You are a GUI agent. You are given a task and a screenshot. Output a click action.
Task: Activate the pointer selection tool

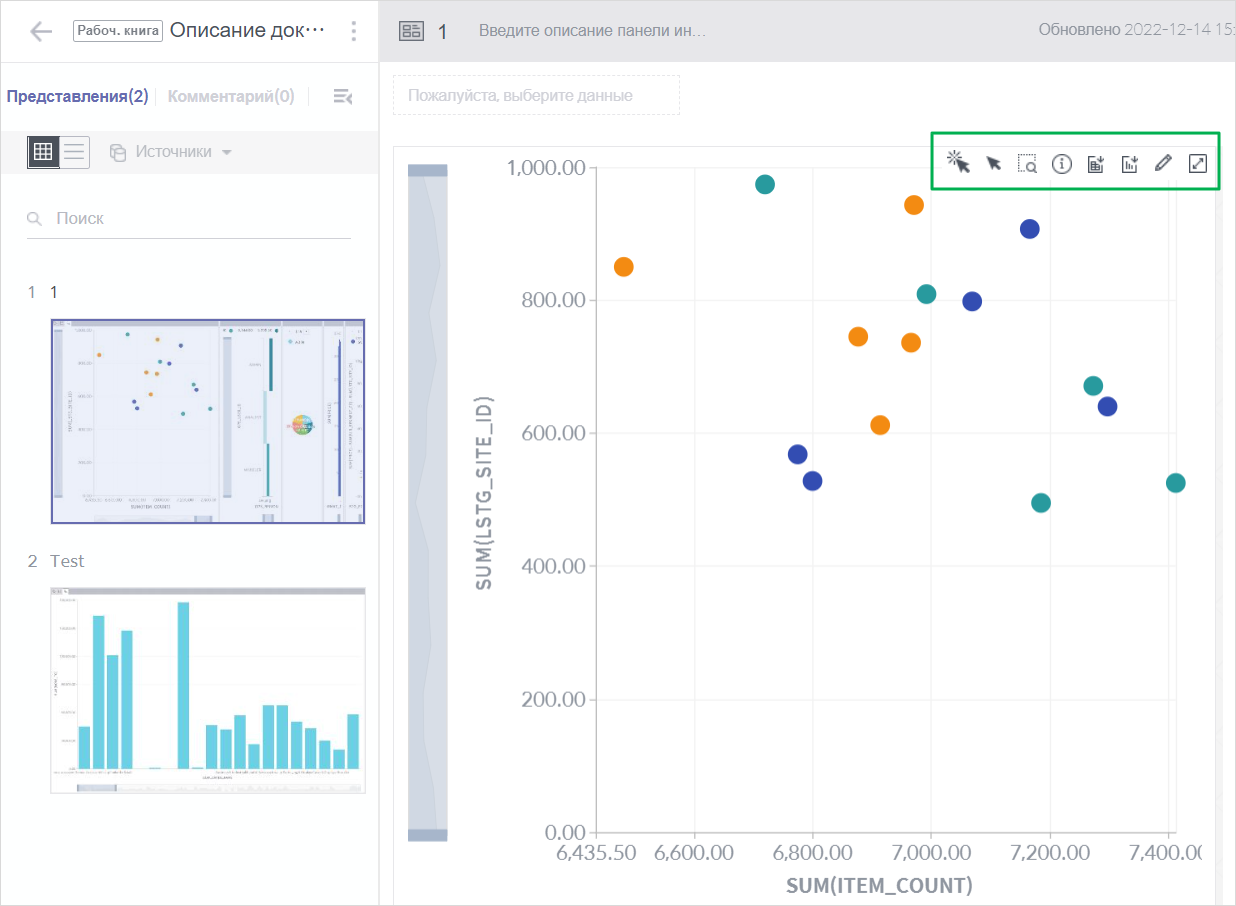(993, 162)
